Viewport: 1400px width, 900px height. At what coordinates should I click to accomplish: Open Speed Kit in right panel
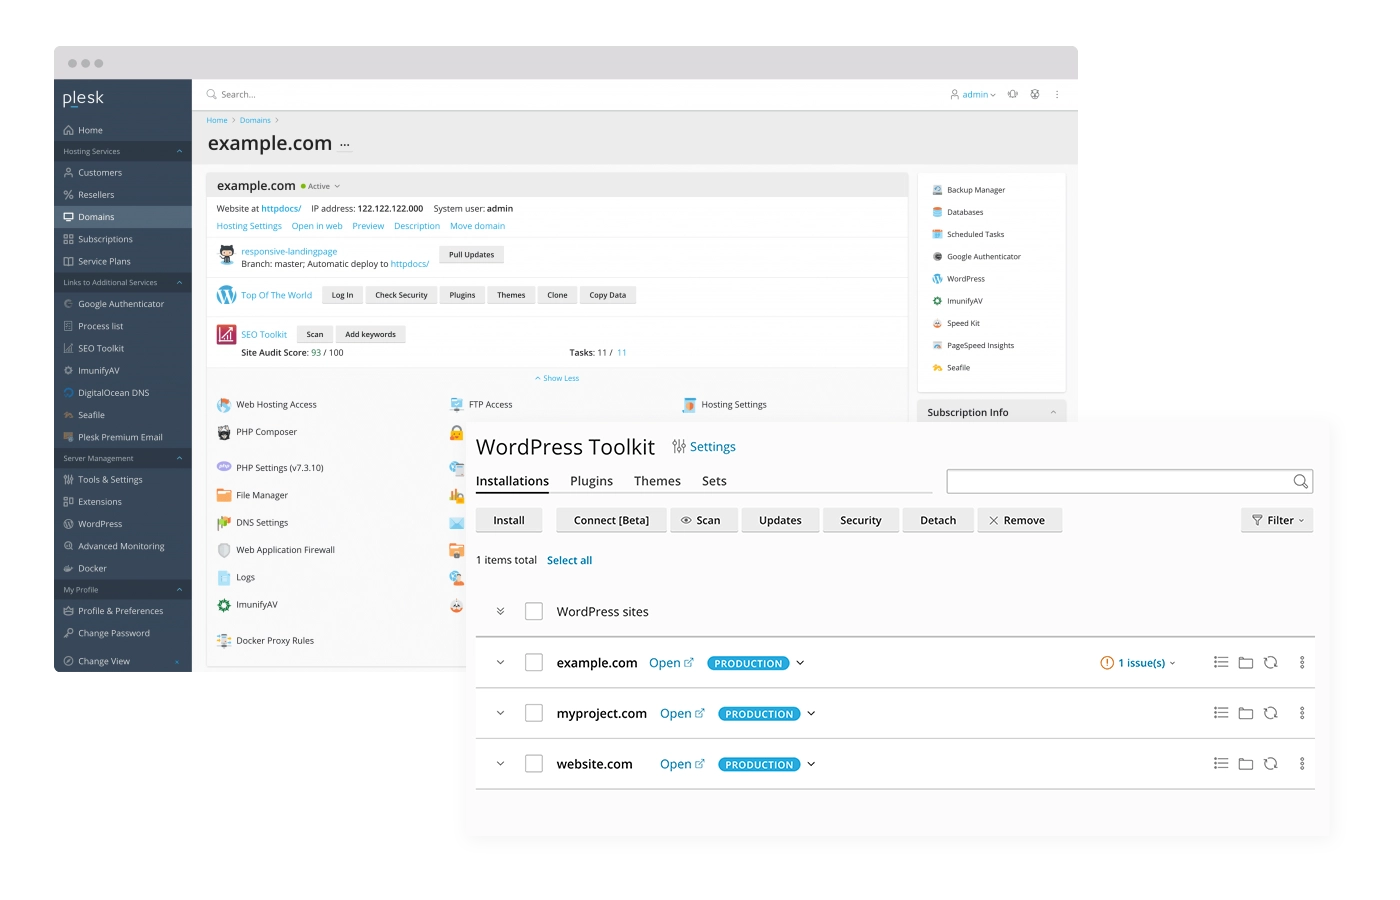(x=963, y=323)
